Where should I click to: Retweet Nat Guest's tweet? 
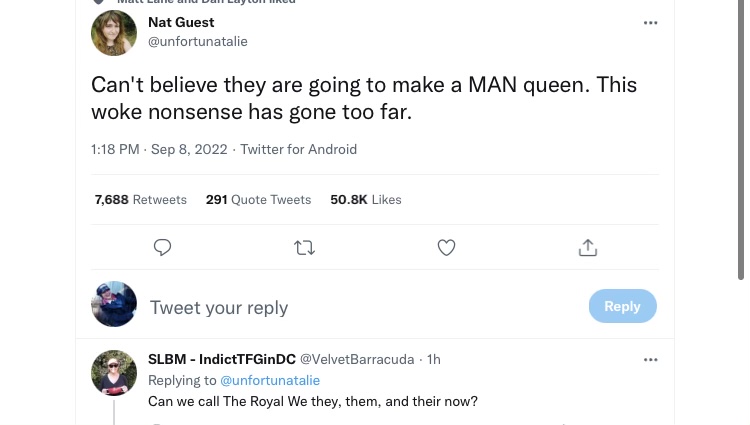[305, 247]
